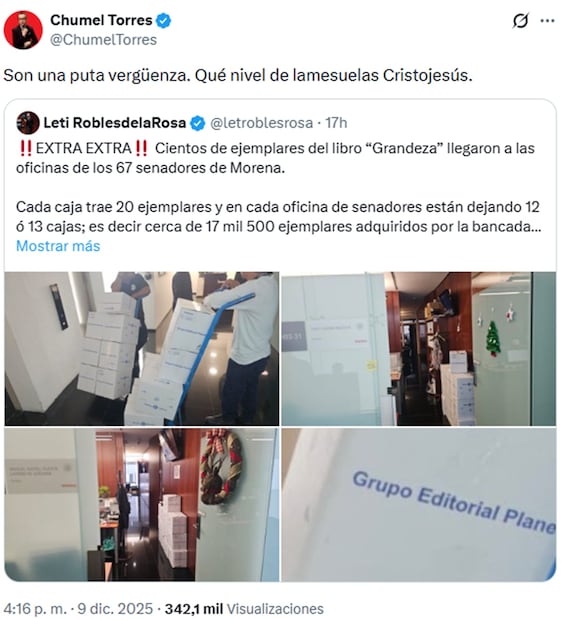Open the @ChumelTorres handle link
This screenshot has width=565, height=620.
pos(104,40)
